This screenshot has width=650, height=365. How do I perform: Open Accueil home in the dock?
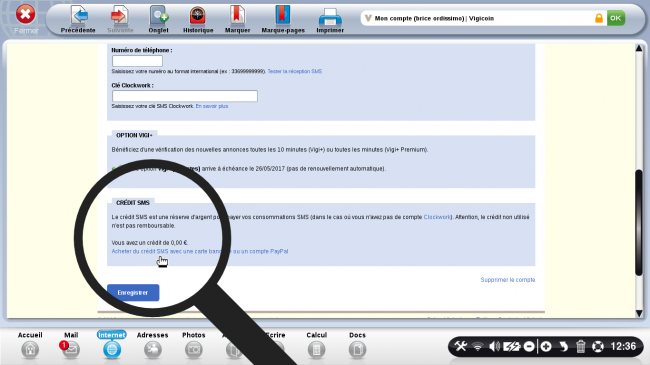click(30, 350)
